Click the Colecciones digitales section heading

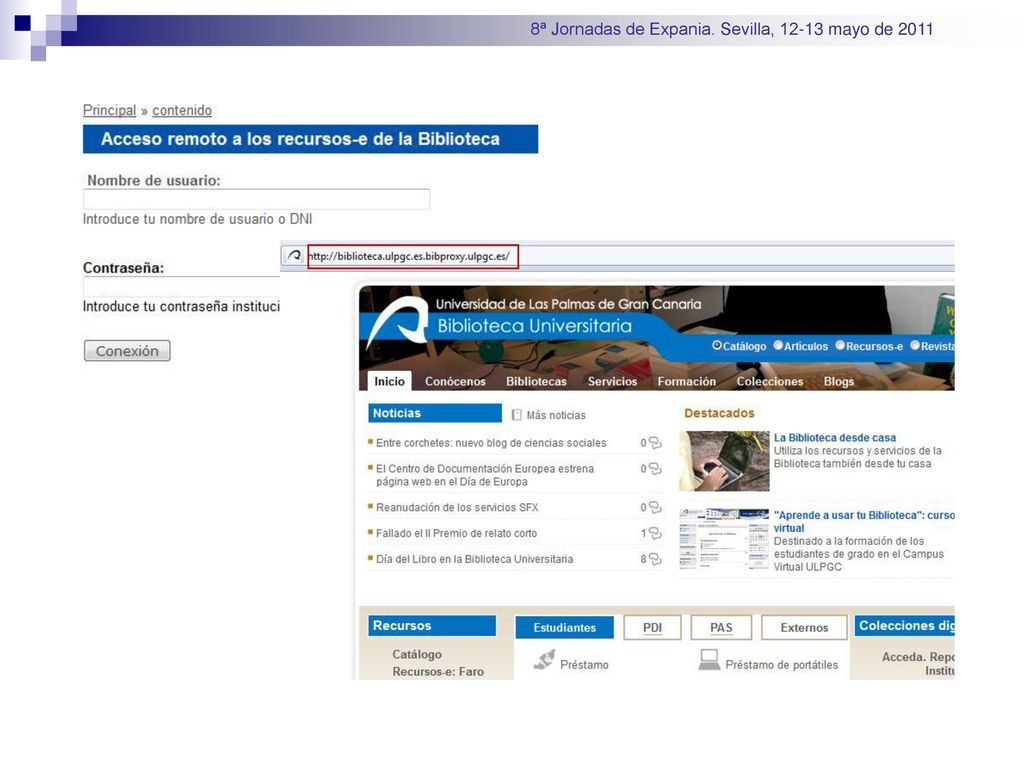tap(904, 626)
